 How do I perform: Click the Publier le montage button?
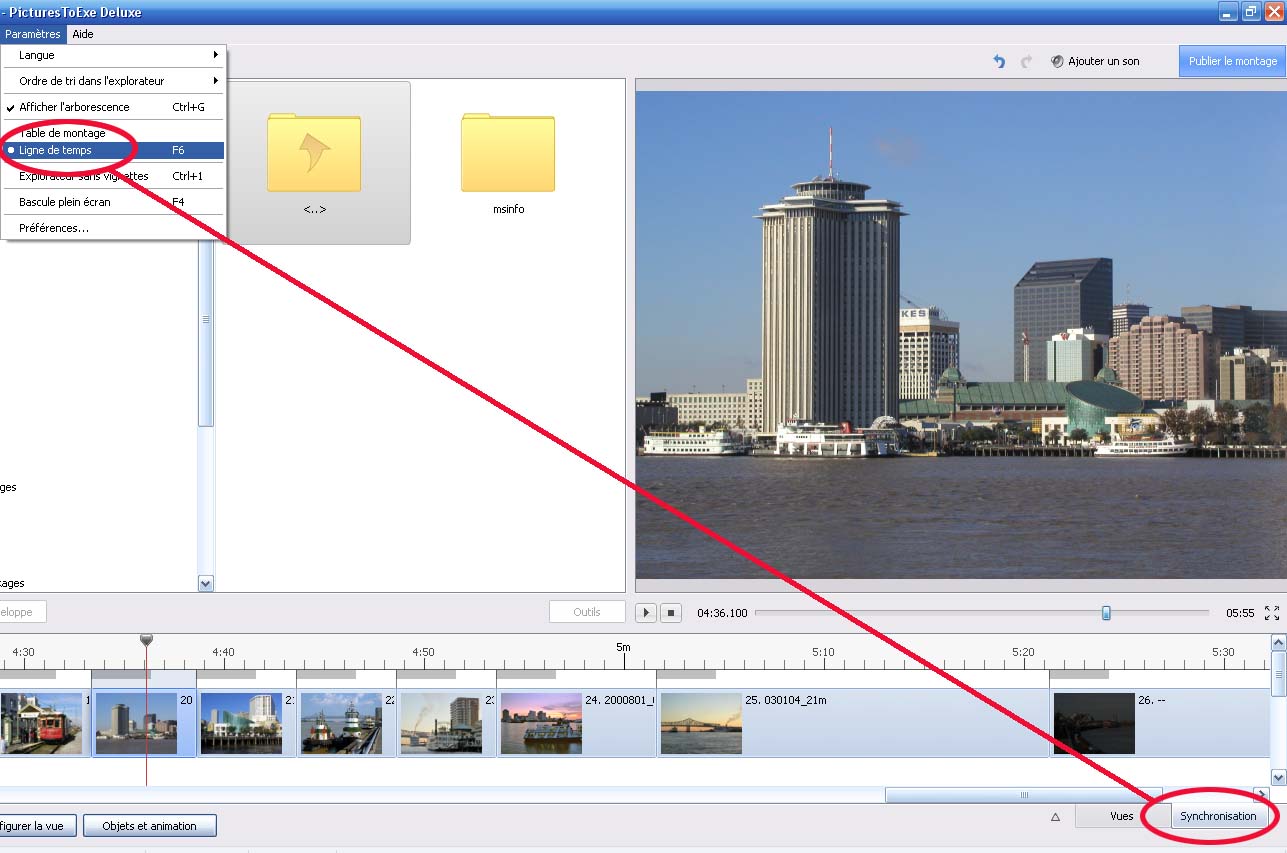[1232, 61]
